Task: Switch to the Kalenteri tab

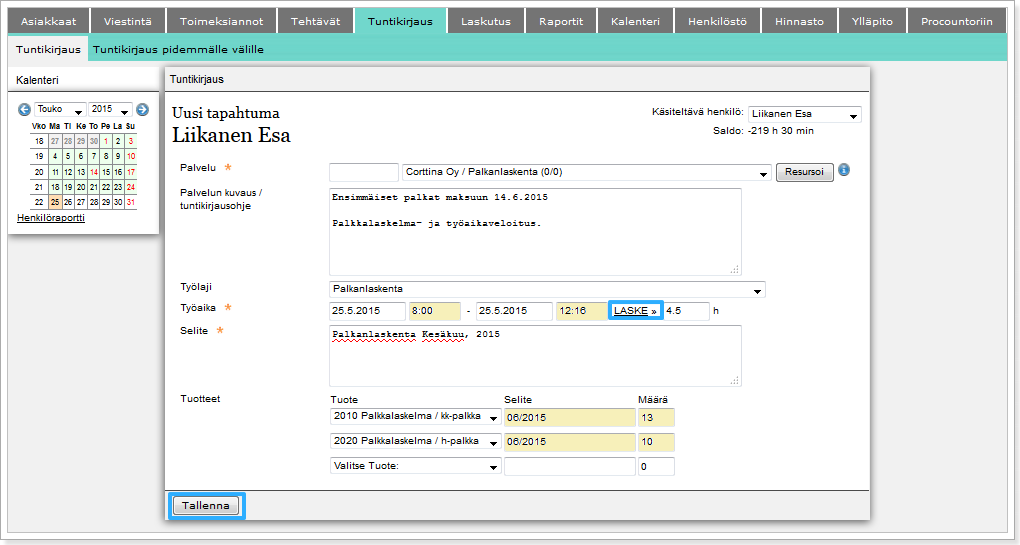Action: pyautogui.click(x=635, y=21)
